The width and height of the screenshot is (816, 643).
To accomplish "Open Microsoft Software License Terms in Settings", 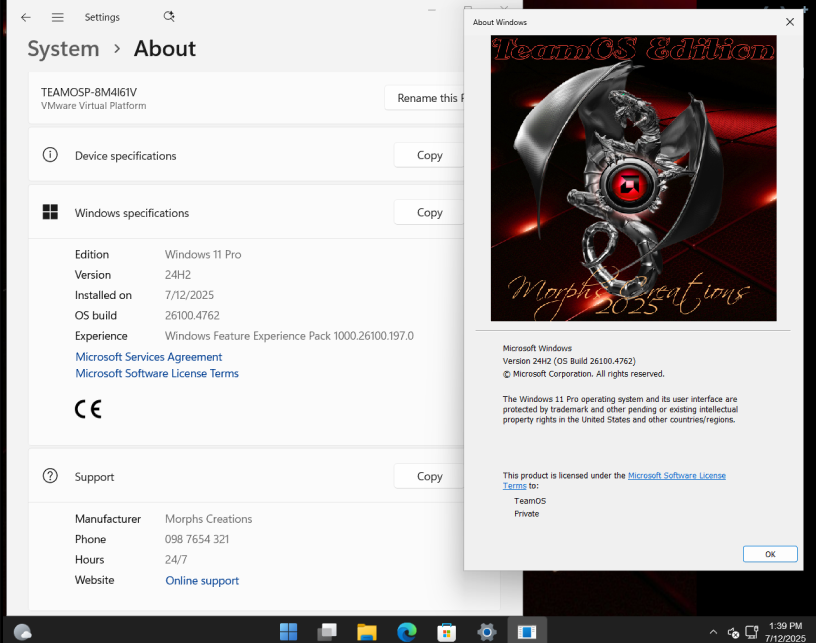I will 157,374.
